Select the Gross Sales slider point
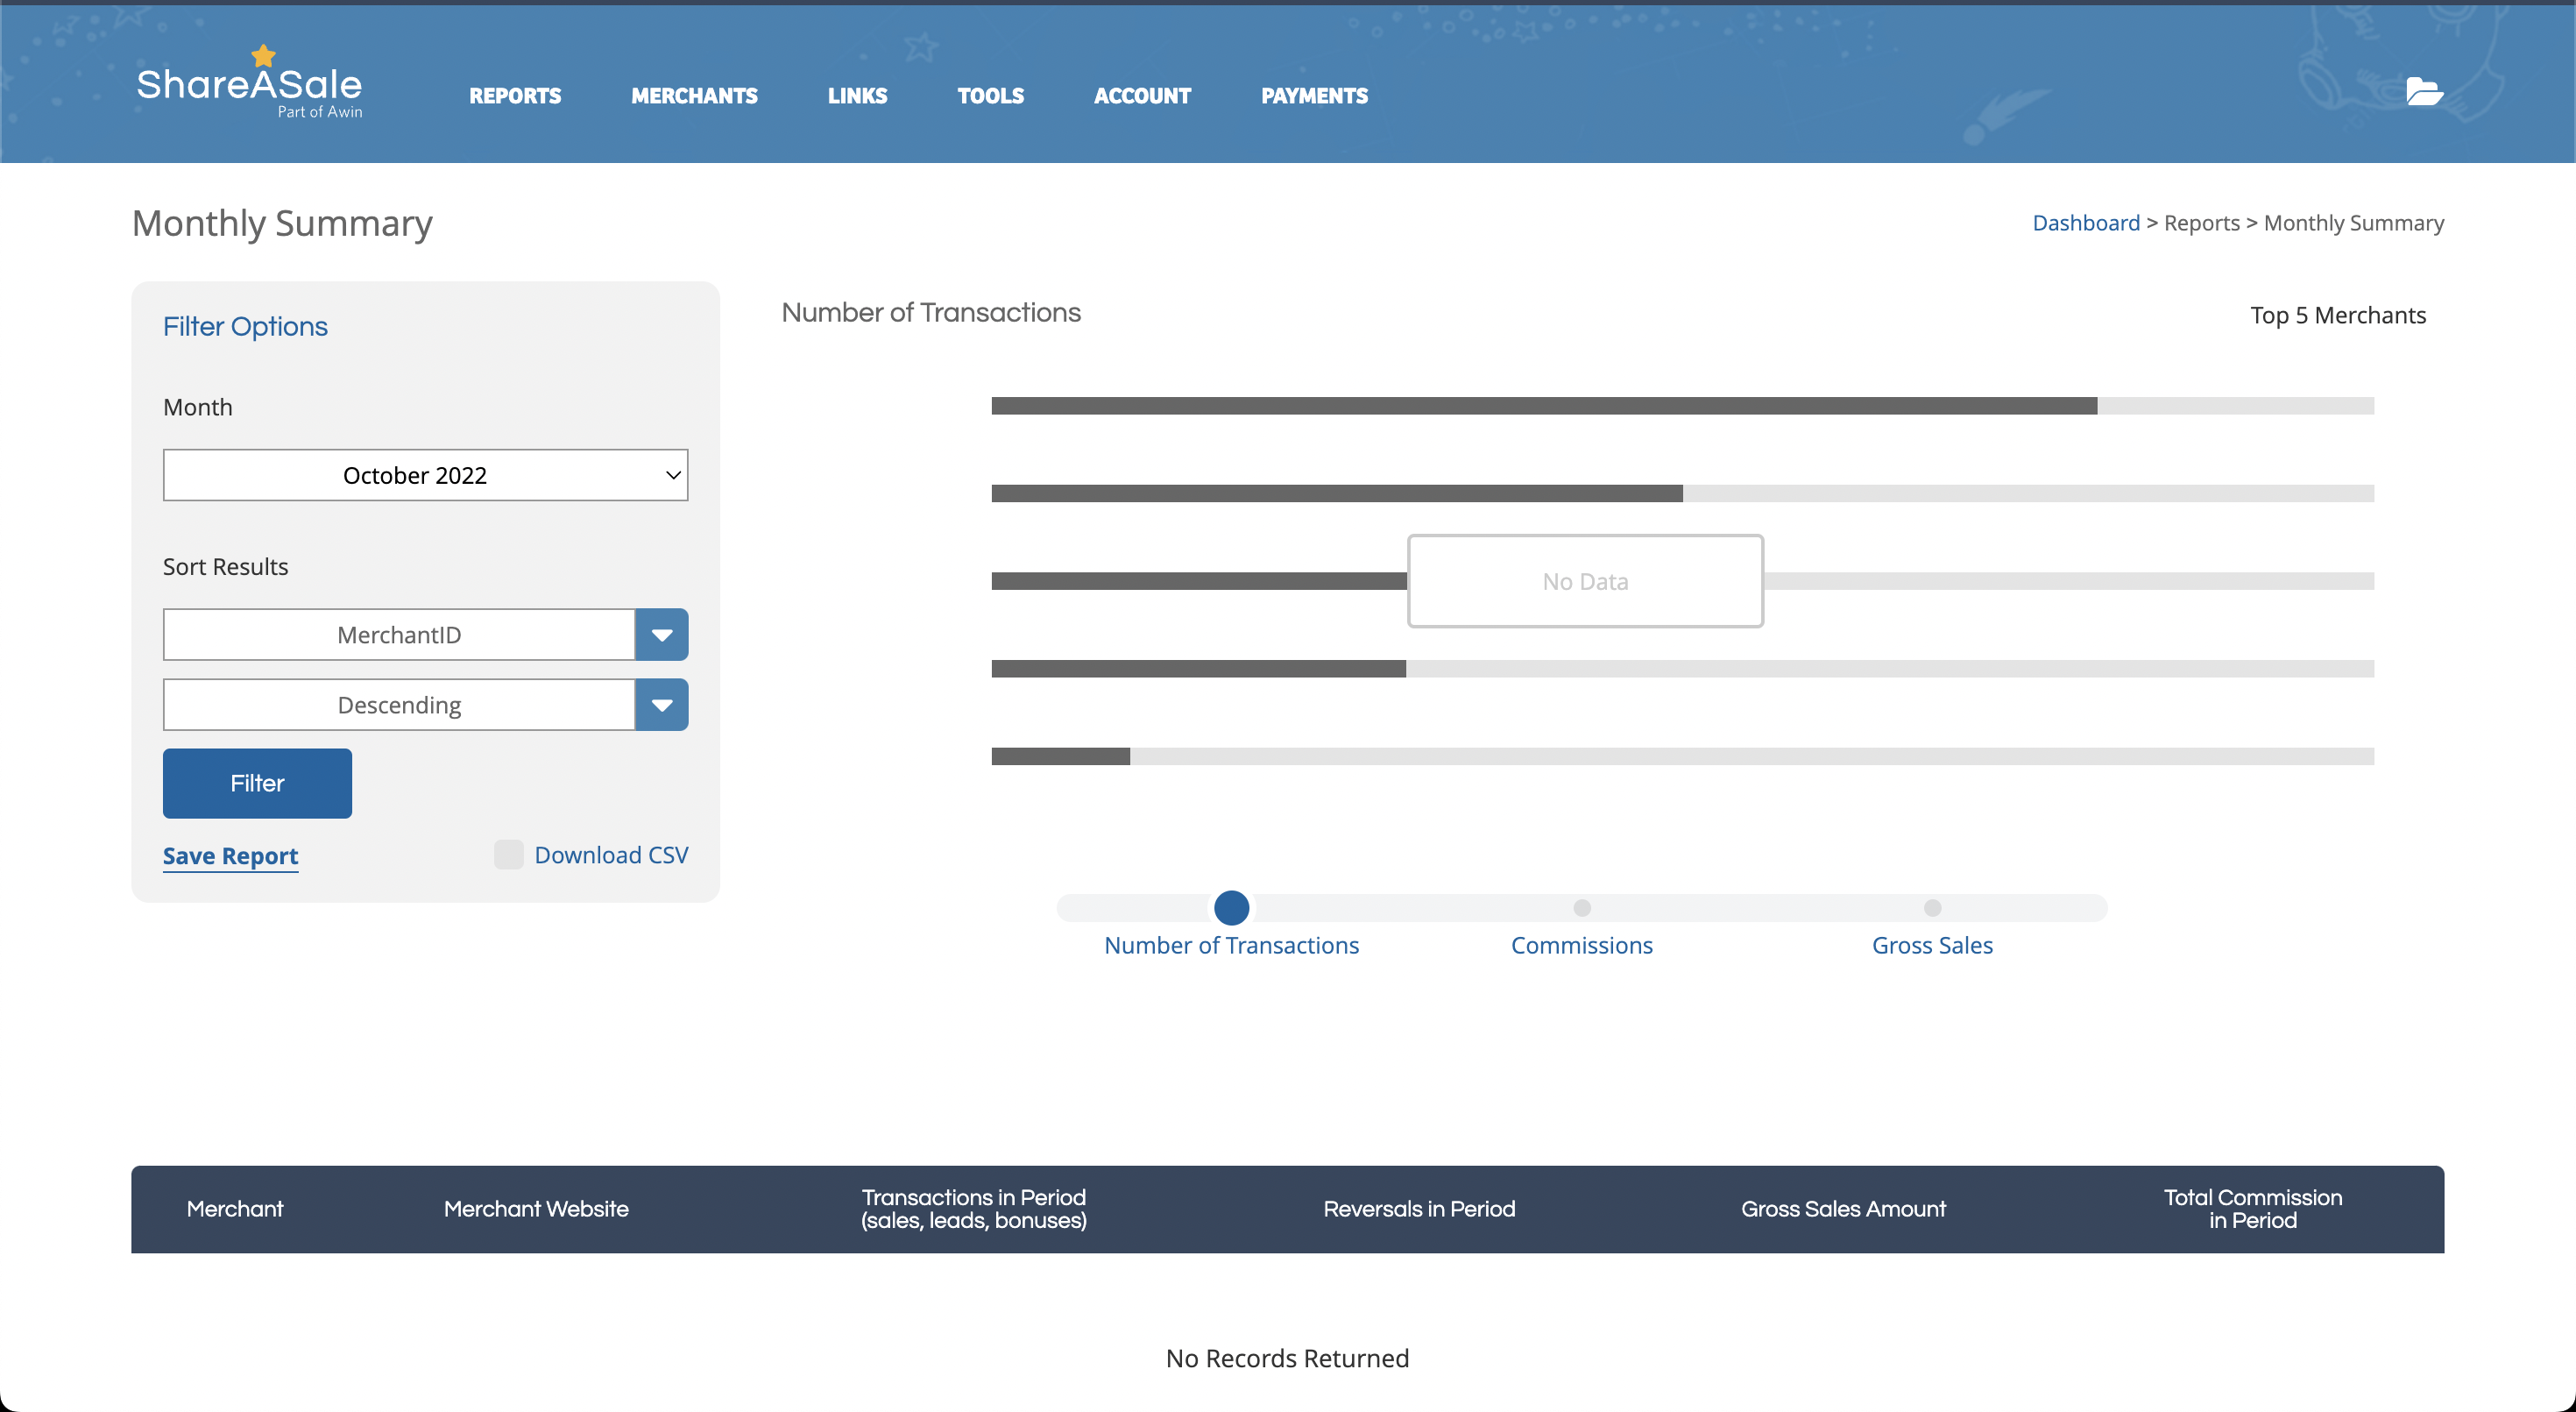The width and height of the screenshot is (2576, 1412). [1932, 908]
